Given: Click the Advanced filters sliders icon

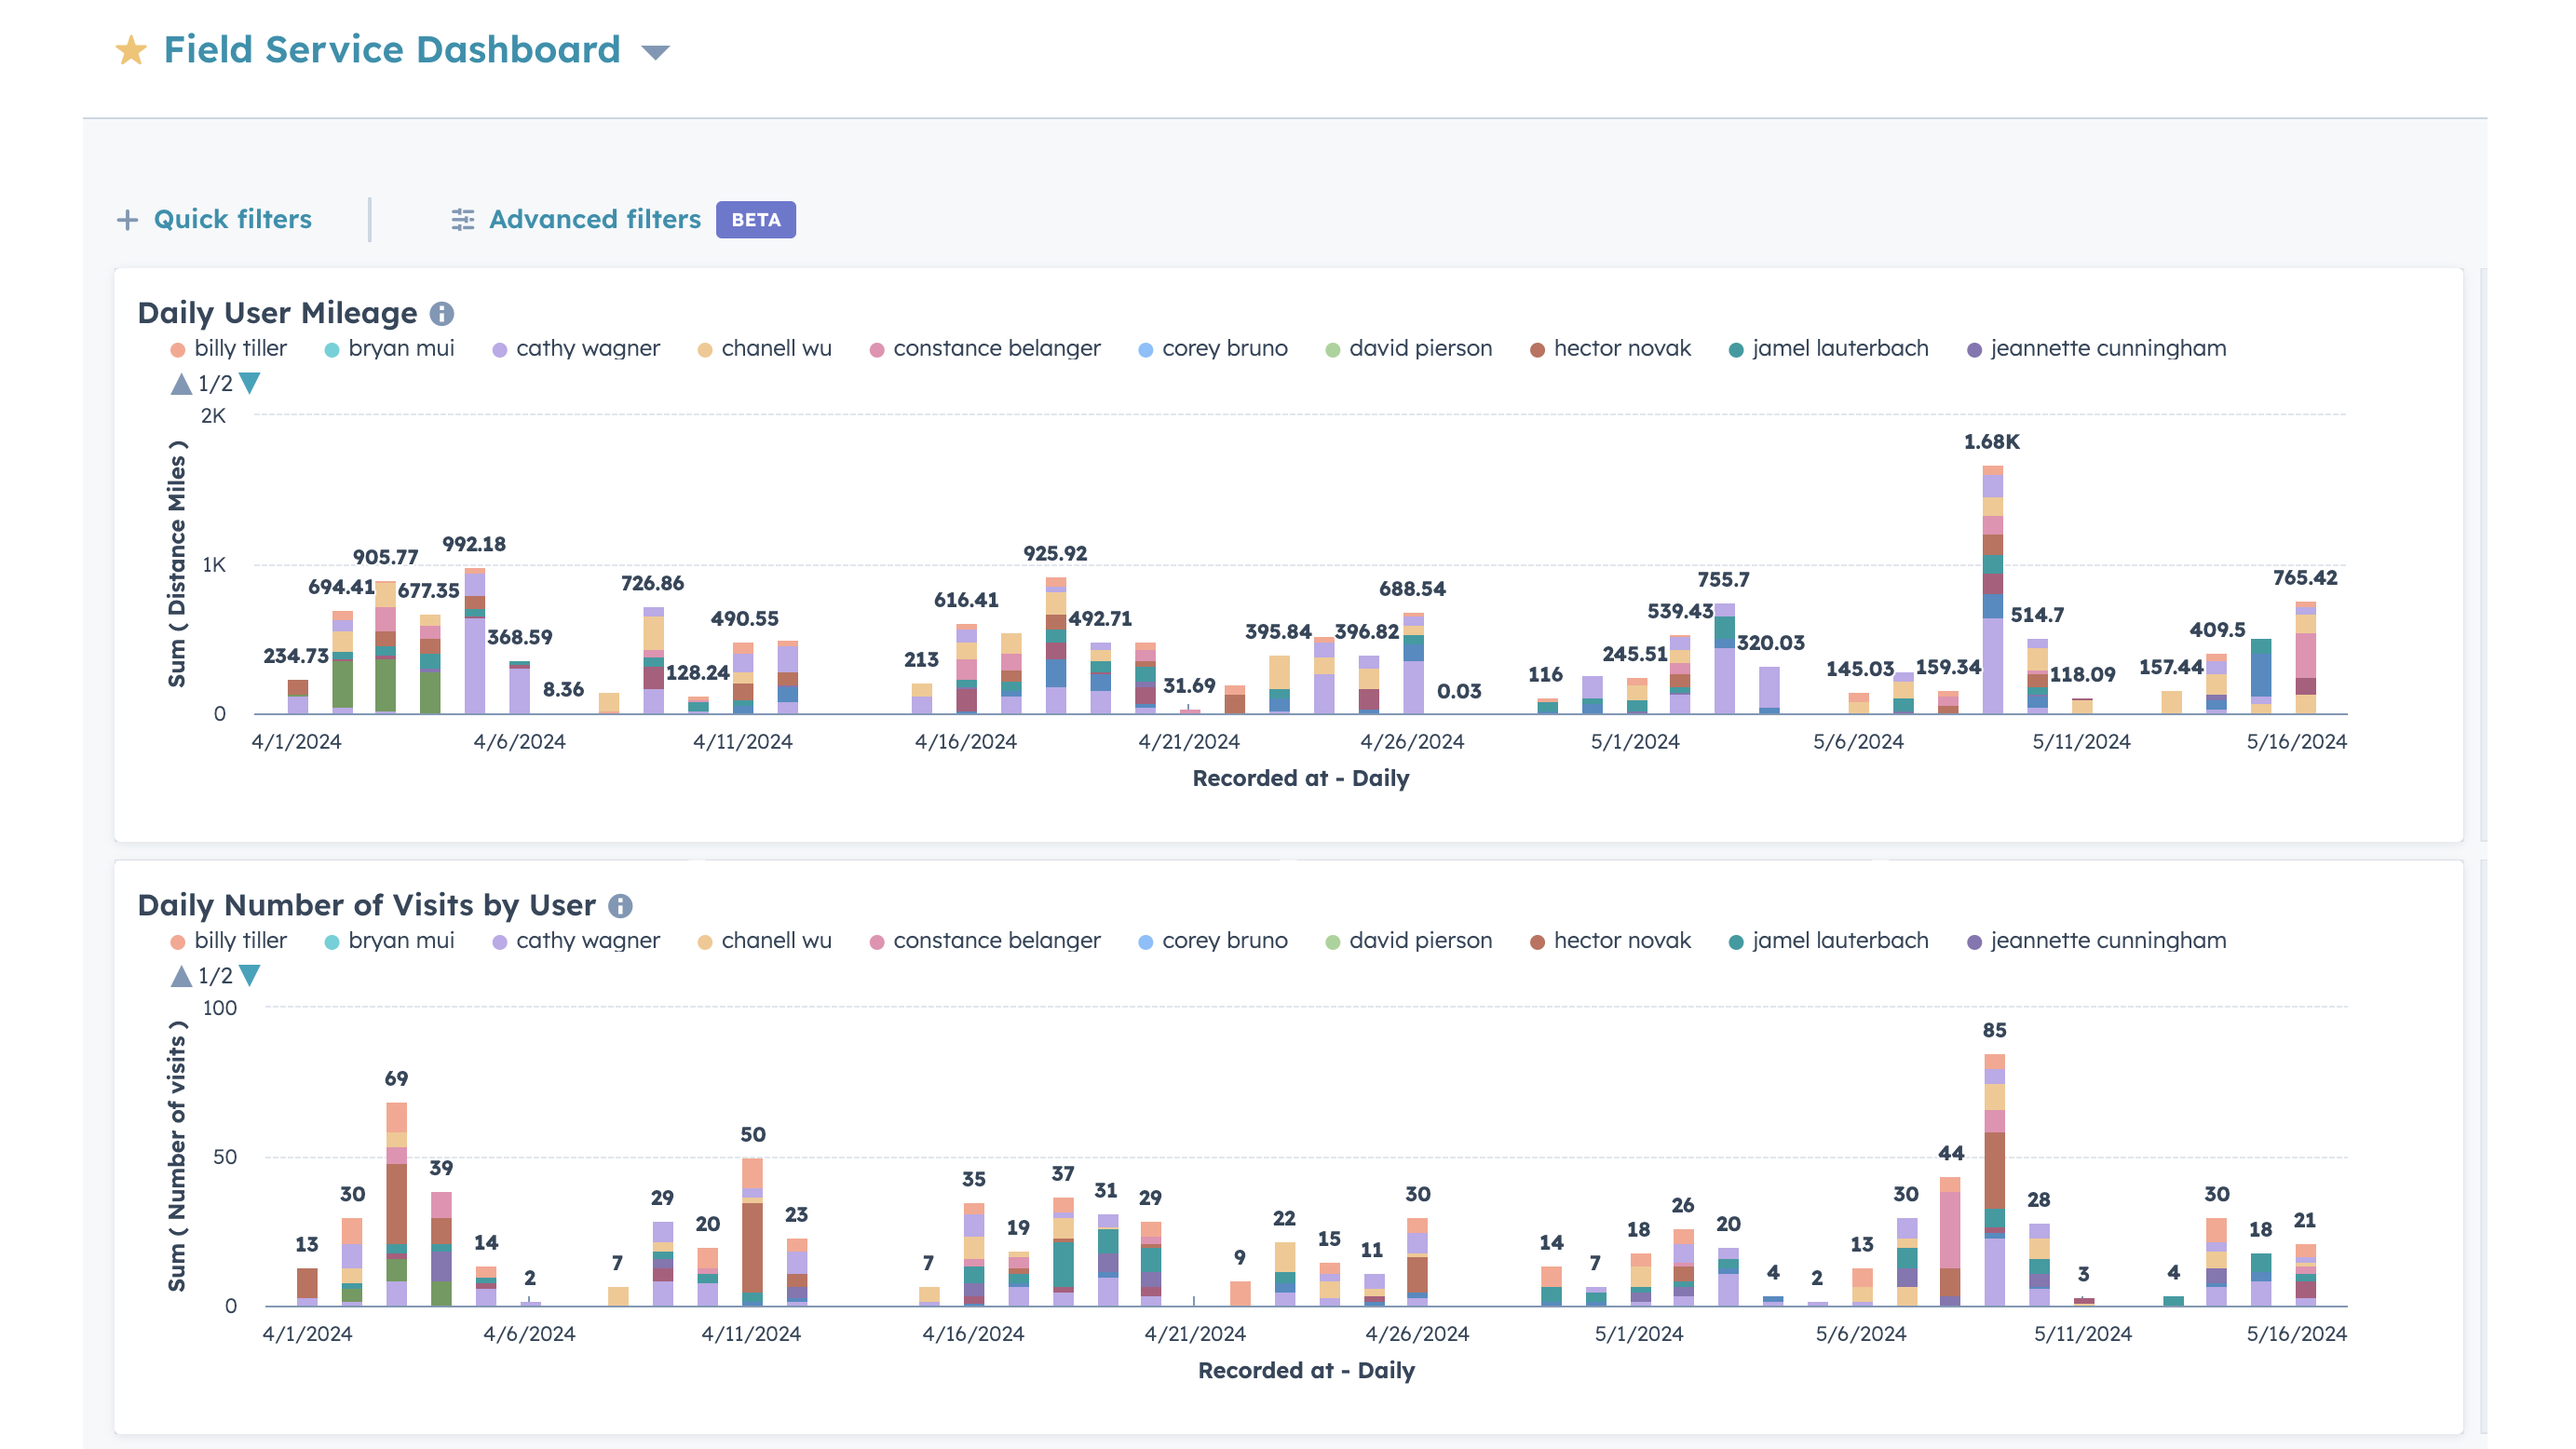Looking at the screenshot, I should point(462,219).
